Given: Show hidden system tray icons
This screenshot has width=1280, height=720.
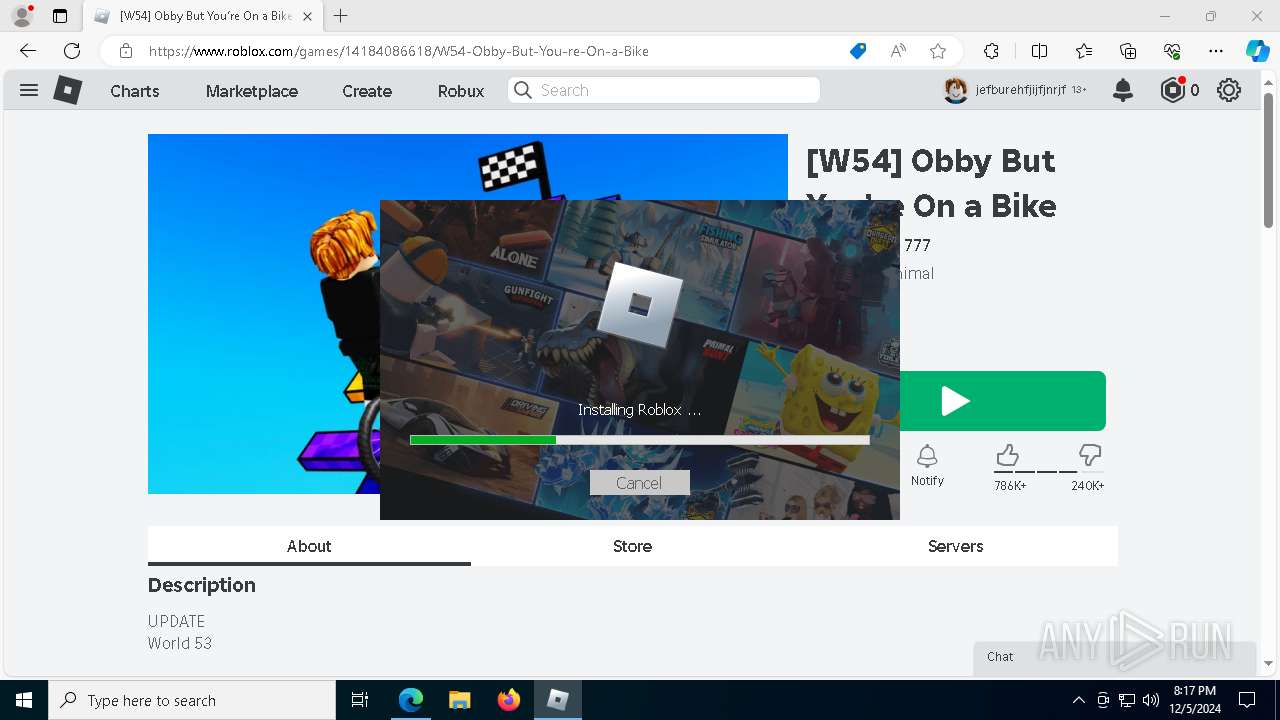Looking at the screenshot, I should [x=1078, y=700].
